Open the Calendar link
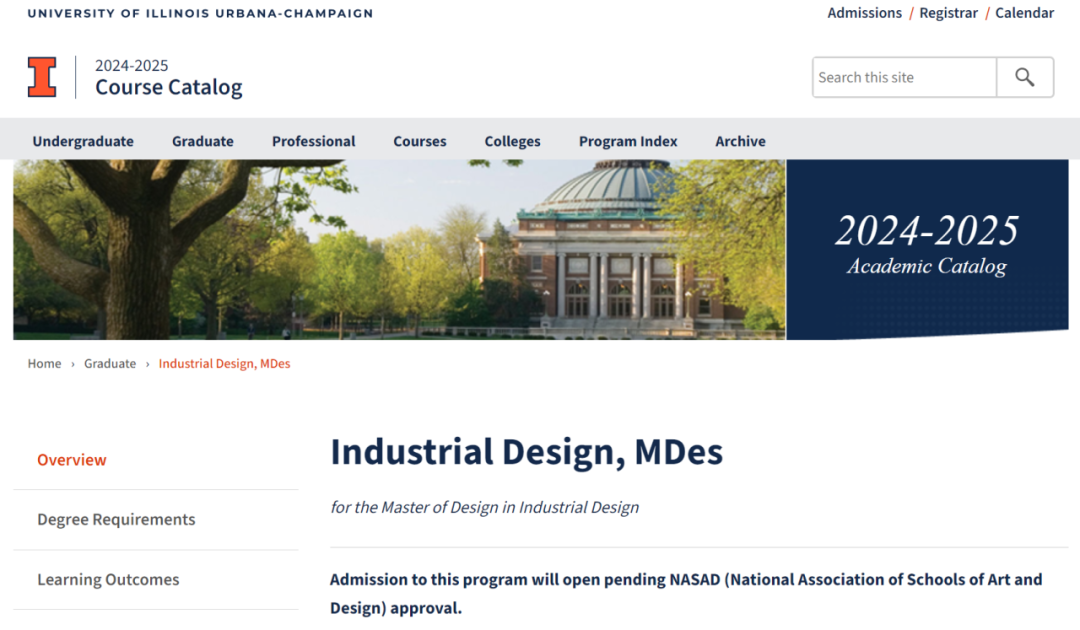 [1024, 13]
